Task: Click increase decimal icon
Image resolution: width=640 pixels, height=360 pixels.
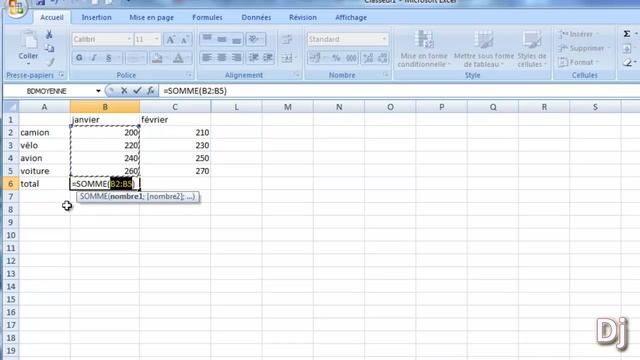Action: [368, 58]
